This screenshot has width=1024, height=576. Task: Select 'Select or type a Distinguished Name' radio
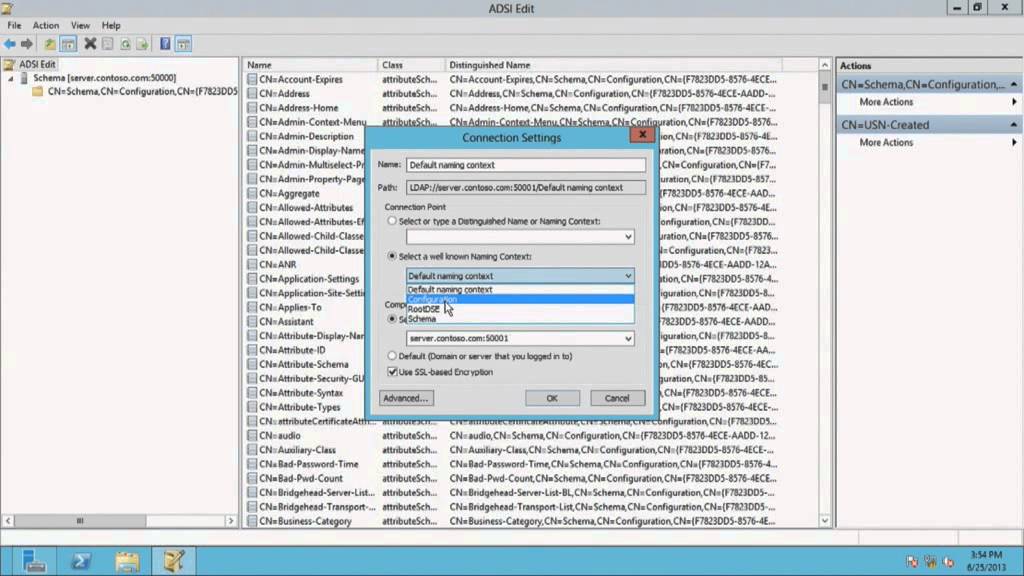(x=392, y=221)
